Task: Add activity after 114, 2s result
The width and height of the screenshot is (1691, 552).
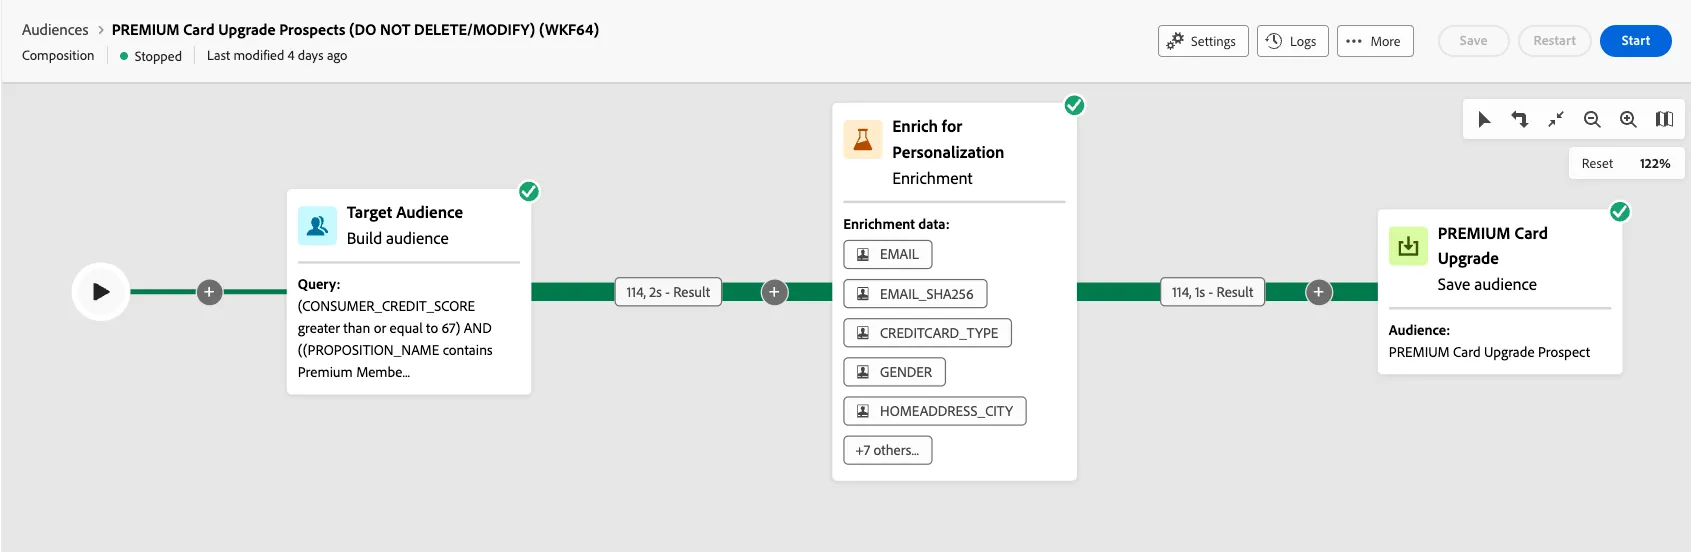Action: click(774, 292)
